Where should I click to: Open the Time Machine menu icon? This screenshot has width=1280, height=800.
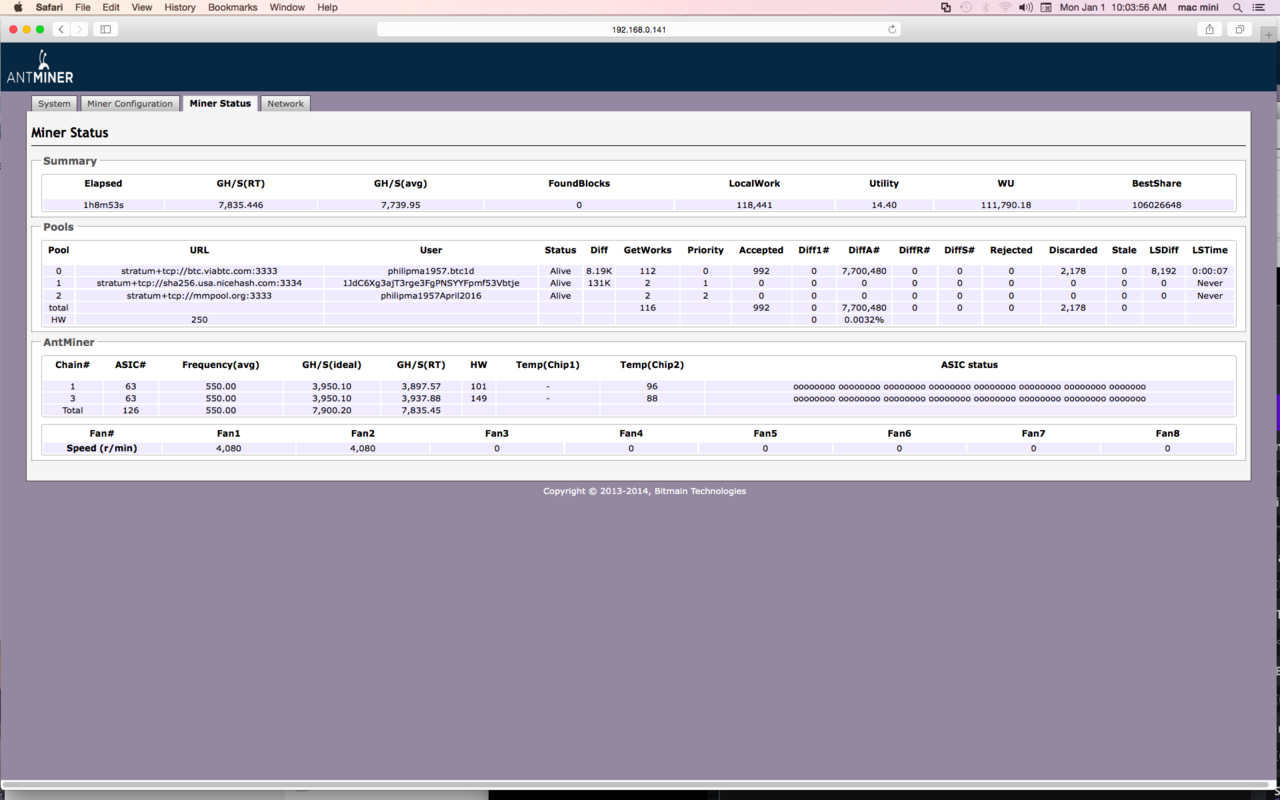tap(966, 7)
